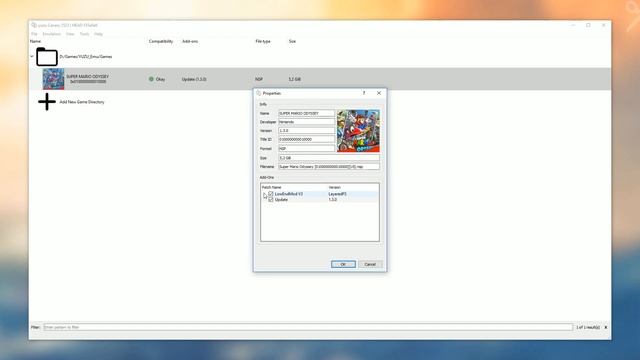Sort by the Name column header
The image size is (640, 360).
(x=36, y=41)
